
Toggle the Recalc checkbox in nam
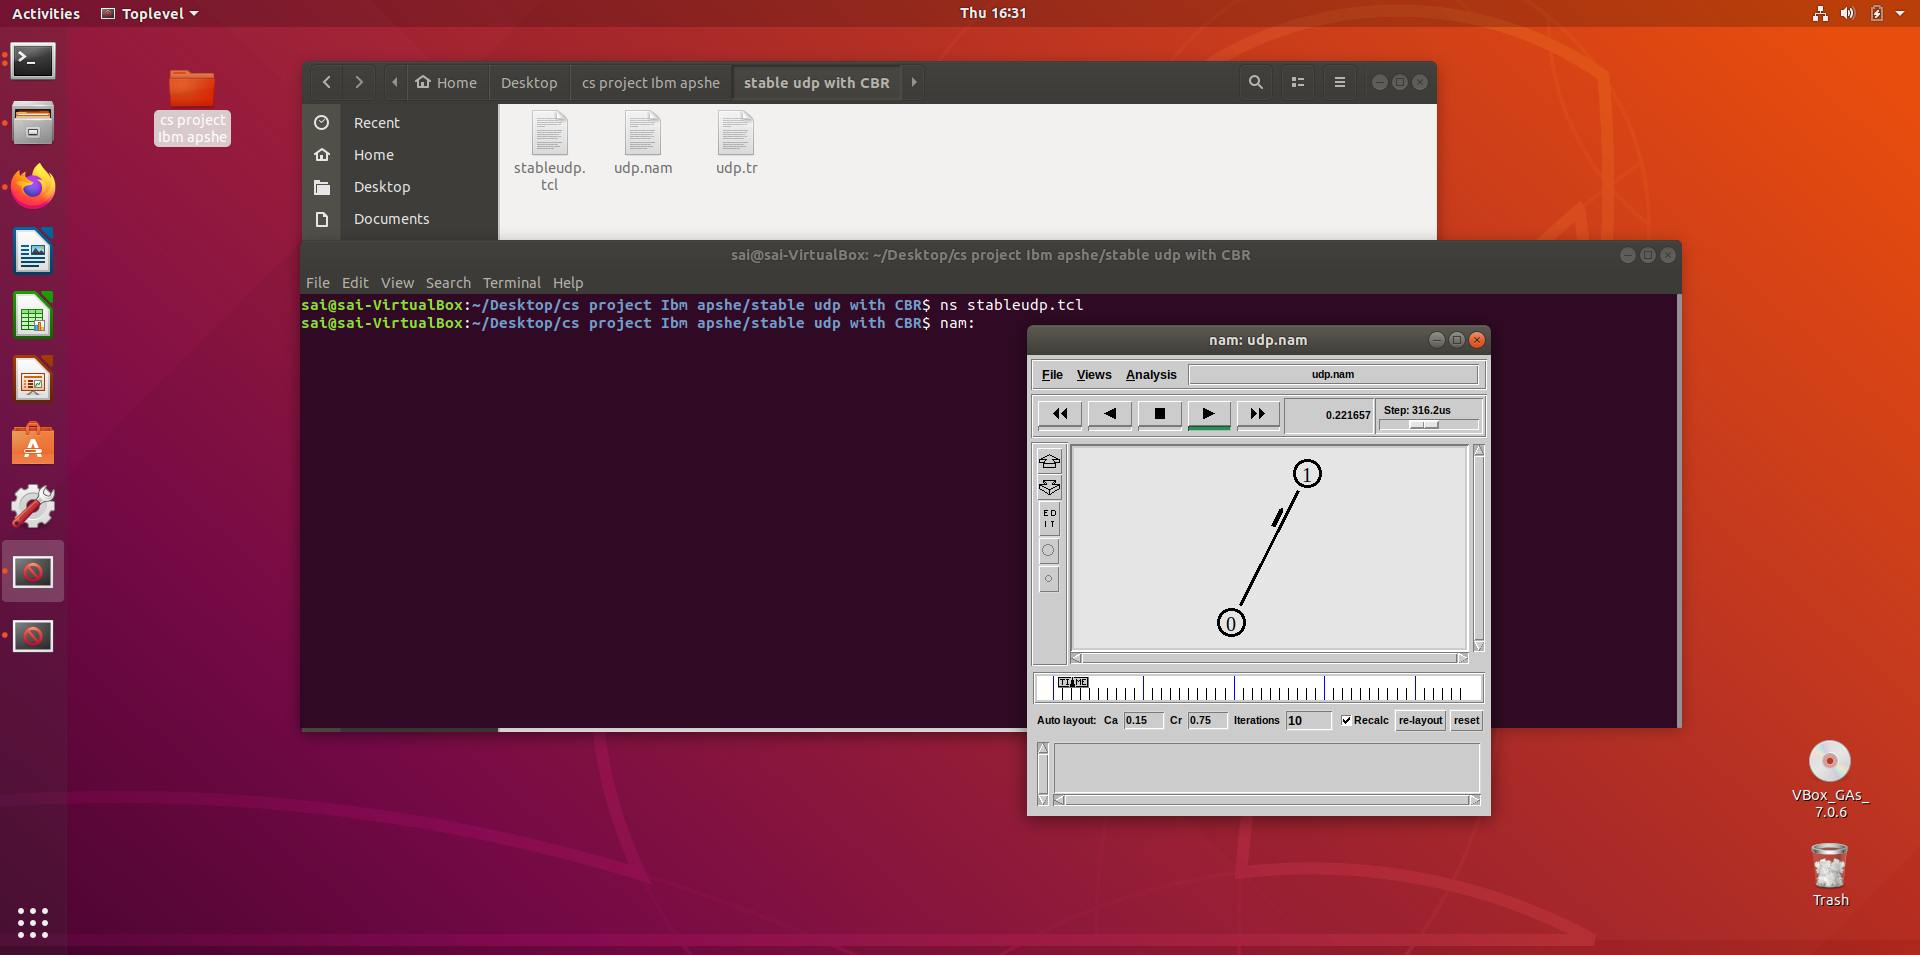click(1346, 720)
